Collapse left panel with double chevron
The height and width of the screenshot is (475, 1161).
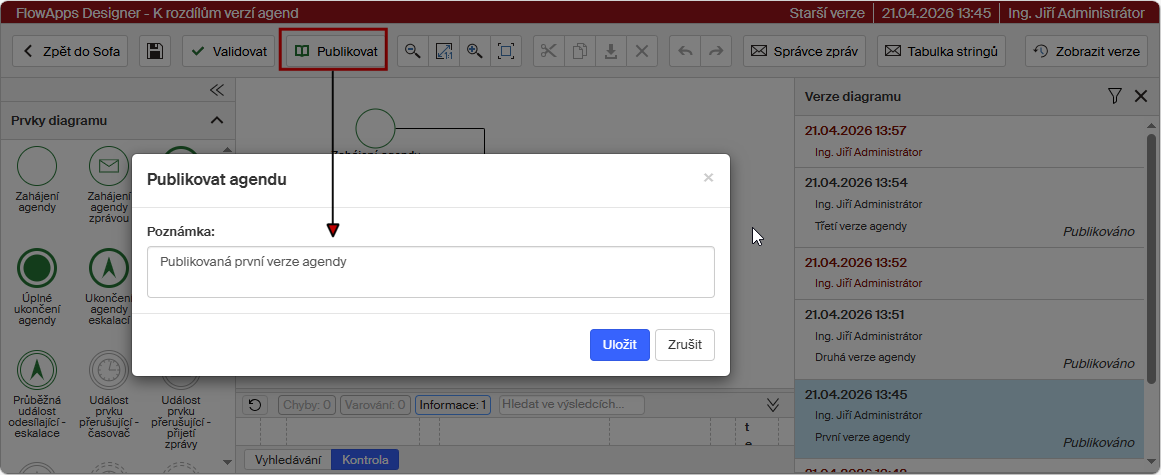point(216,90)
